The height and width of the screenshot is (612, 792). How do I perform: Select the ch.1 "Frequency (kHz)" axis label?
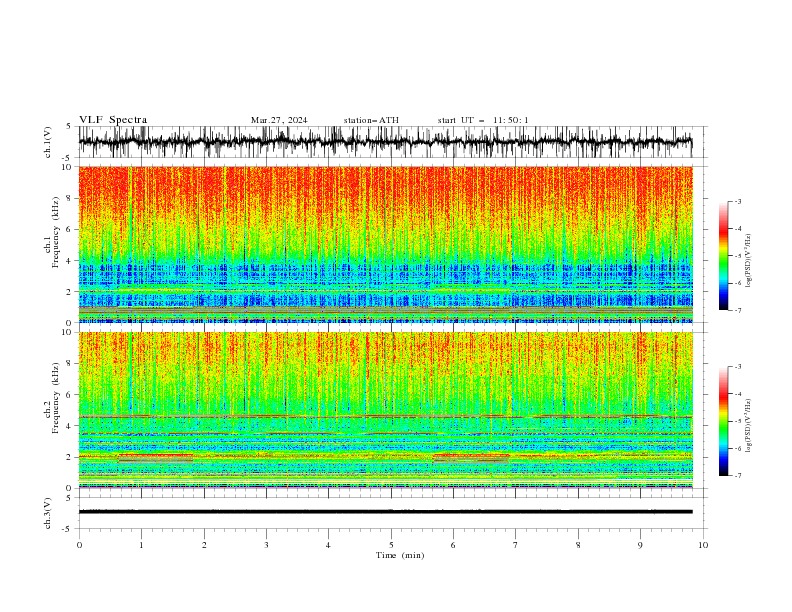coord(56,230)
